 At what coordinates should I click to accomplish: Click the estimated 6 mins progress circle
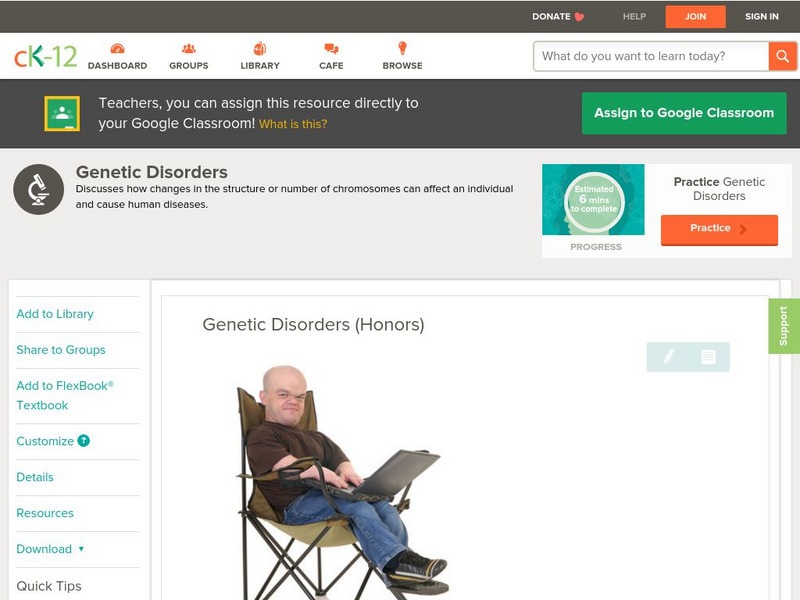click(594, 199)
